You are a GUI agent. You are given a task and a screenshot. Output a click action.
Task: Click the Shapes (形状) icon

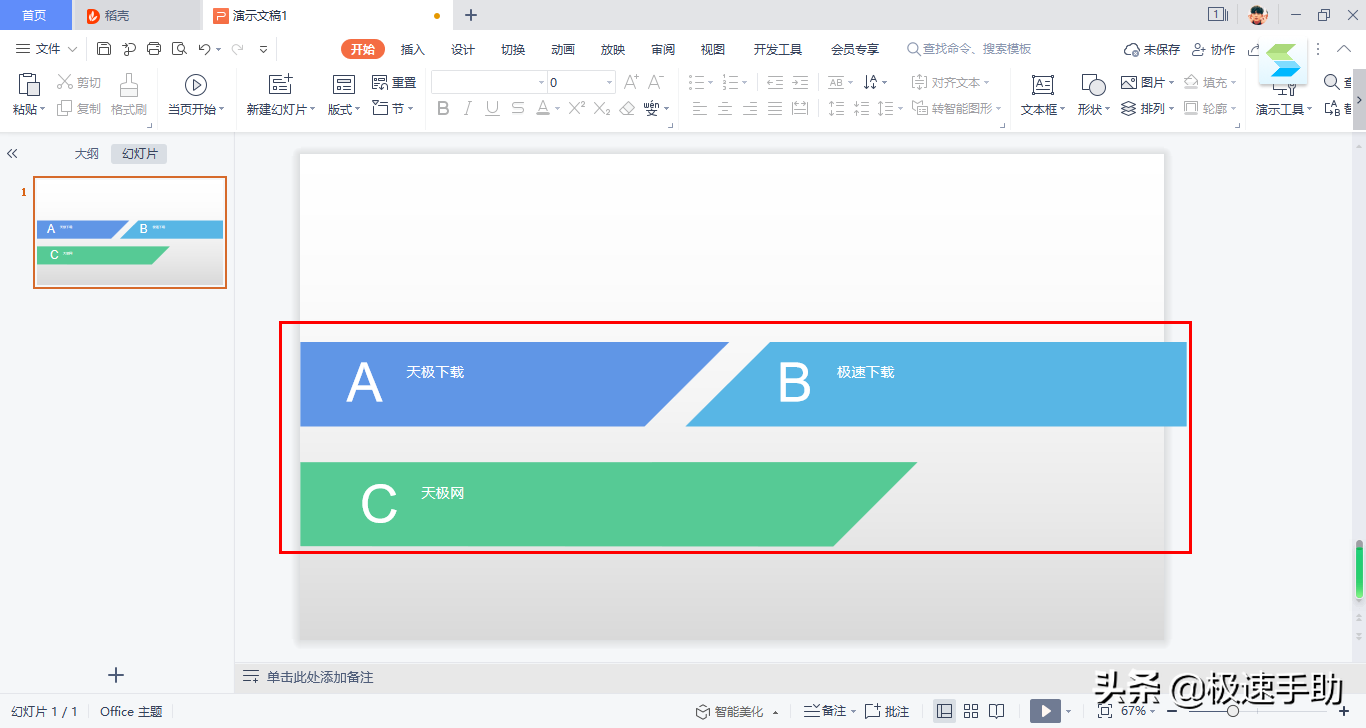click(x=1093, y=84)
